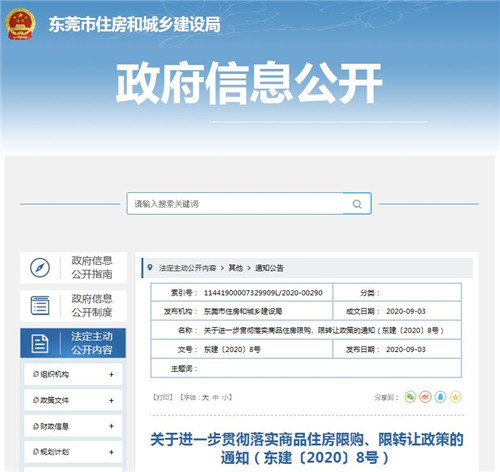Open 法定主动公开内容 breadcrumb link
This screenshot has width=500, height=472.
tap(187, 268)
